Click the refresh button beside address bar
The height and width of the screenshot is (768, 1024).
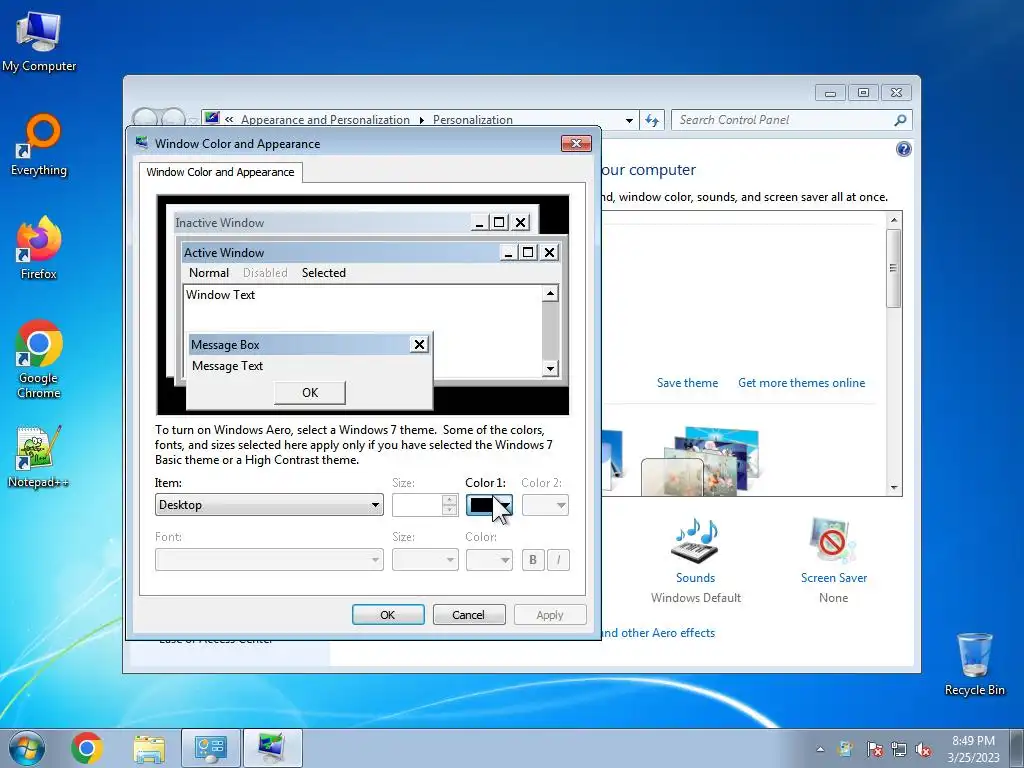click(652, 120)
